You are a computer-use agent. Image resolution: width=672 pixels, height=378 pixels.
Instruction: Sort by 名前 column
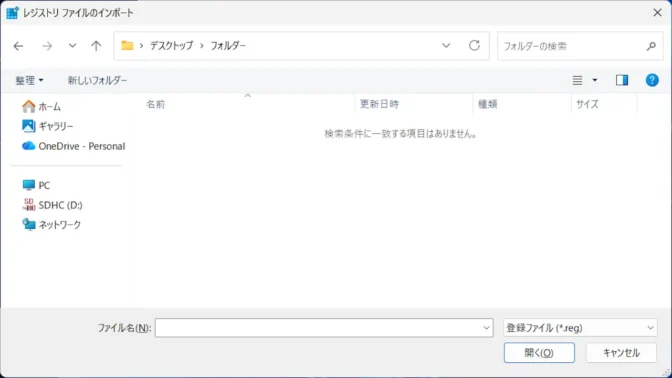(x=156, y=104)
